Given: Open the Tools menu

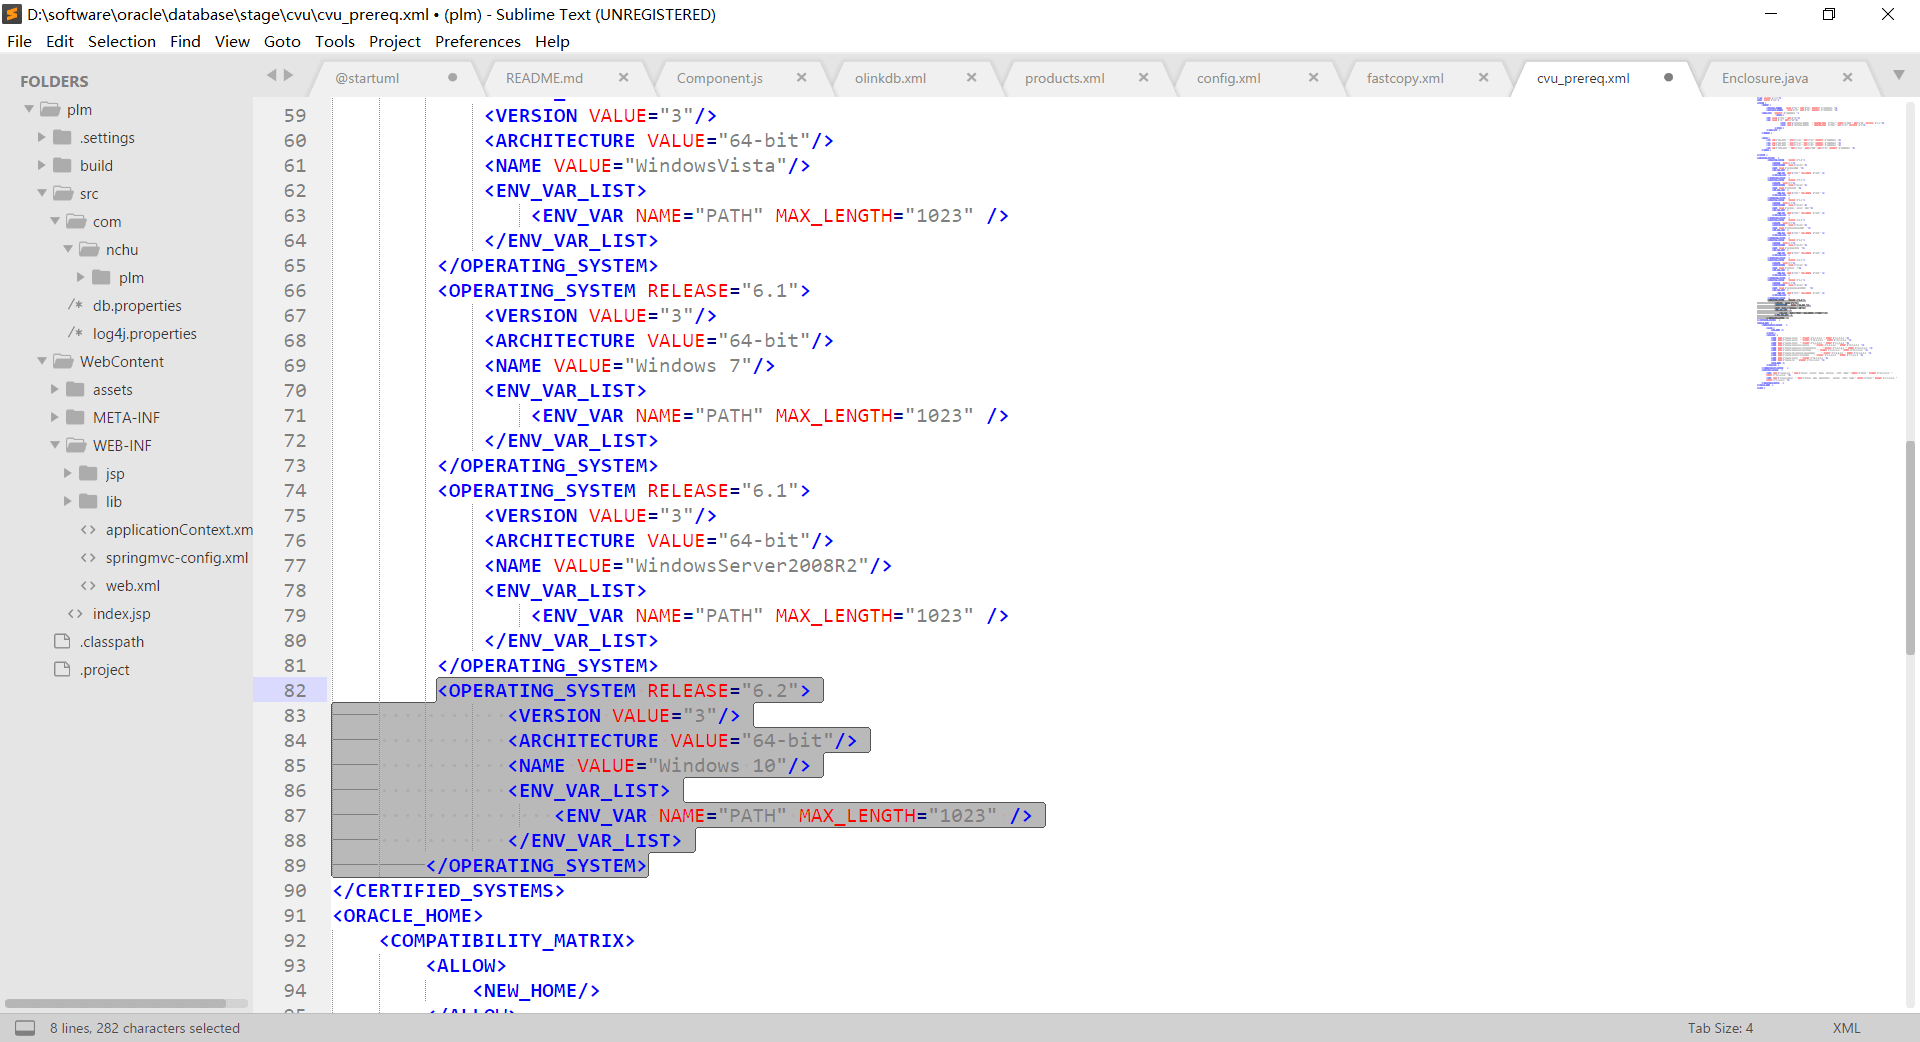Looking at the screenshot, I should click(x=335, y=41).
